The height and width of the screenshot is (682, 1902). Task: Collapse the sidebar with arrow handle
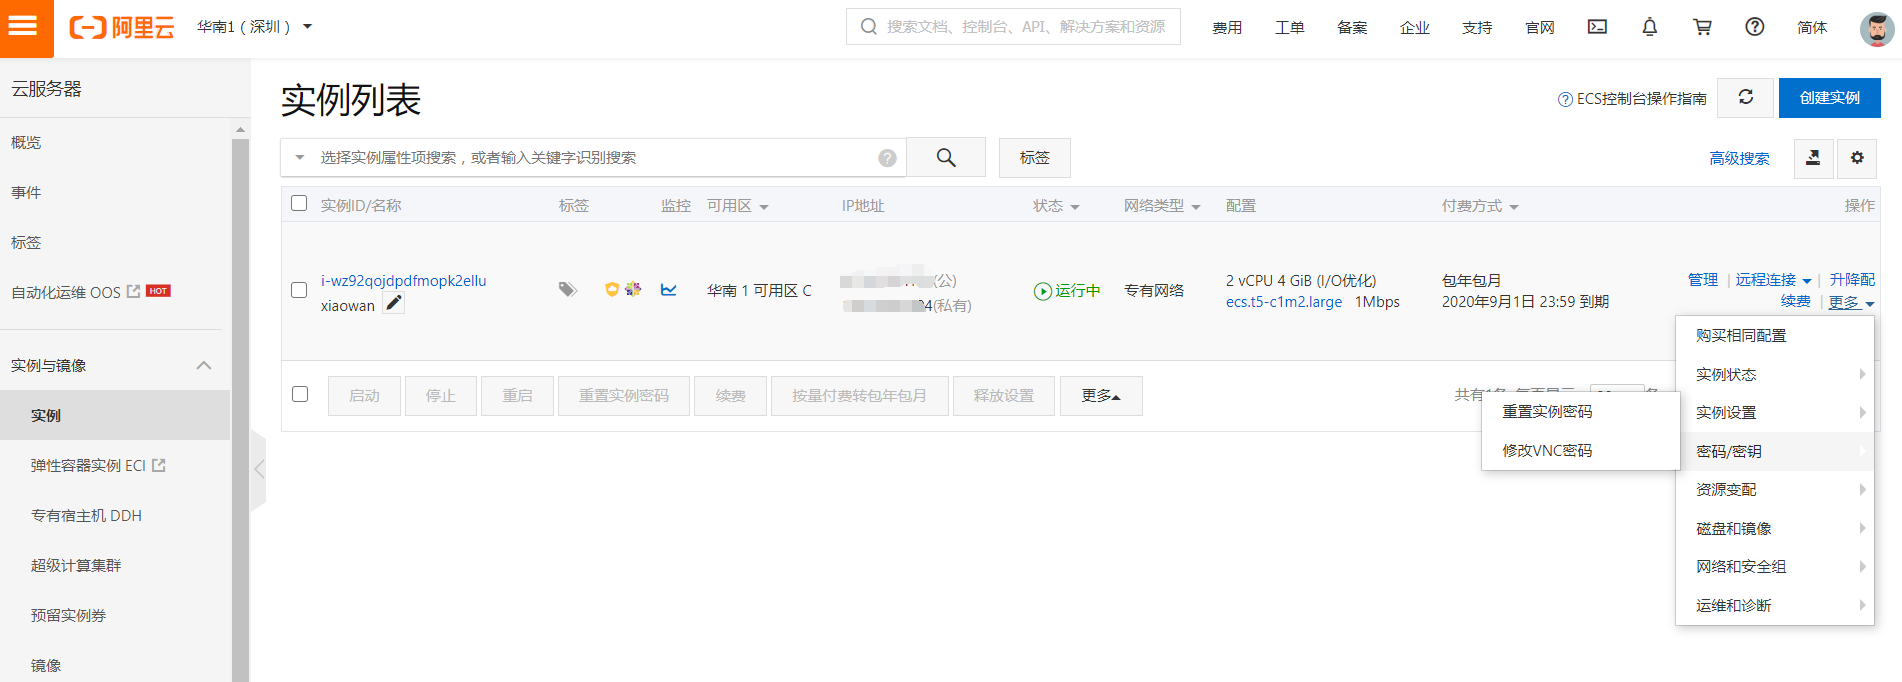(x=259, y=469)
